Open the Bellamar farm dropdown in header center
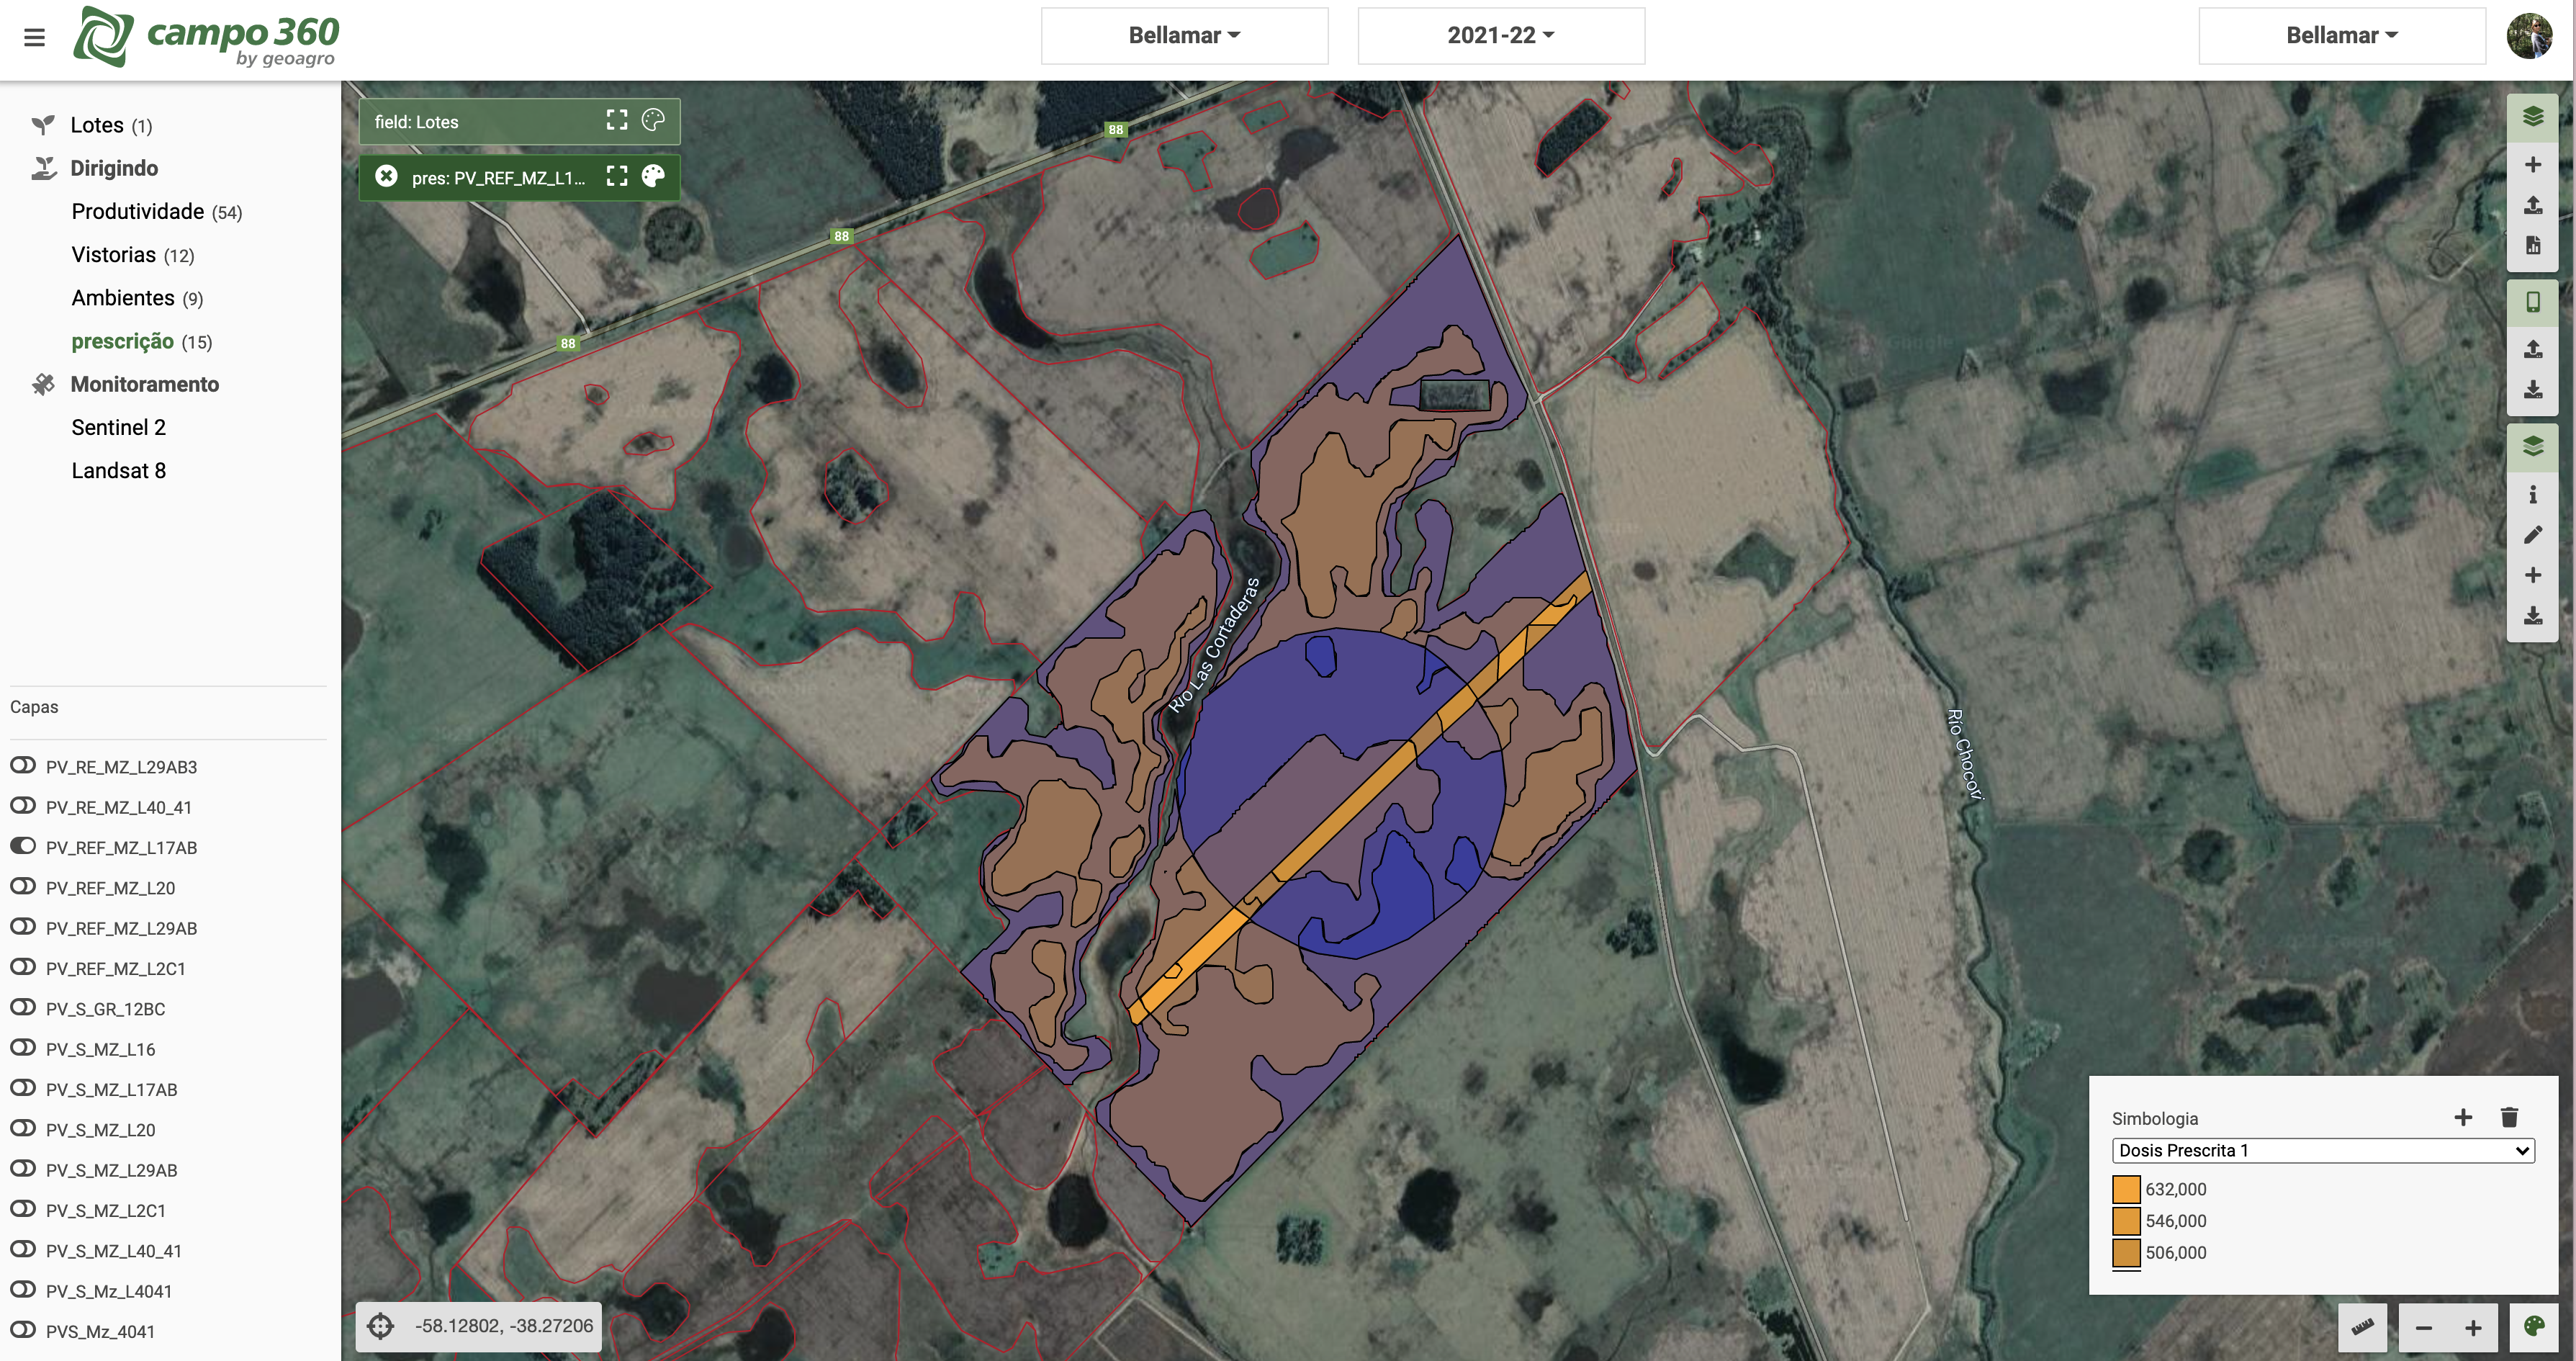 [x=1184, y=36]
